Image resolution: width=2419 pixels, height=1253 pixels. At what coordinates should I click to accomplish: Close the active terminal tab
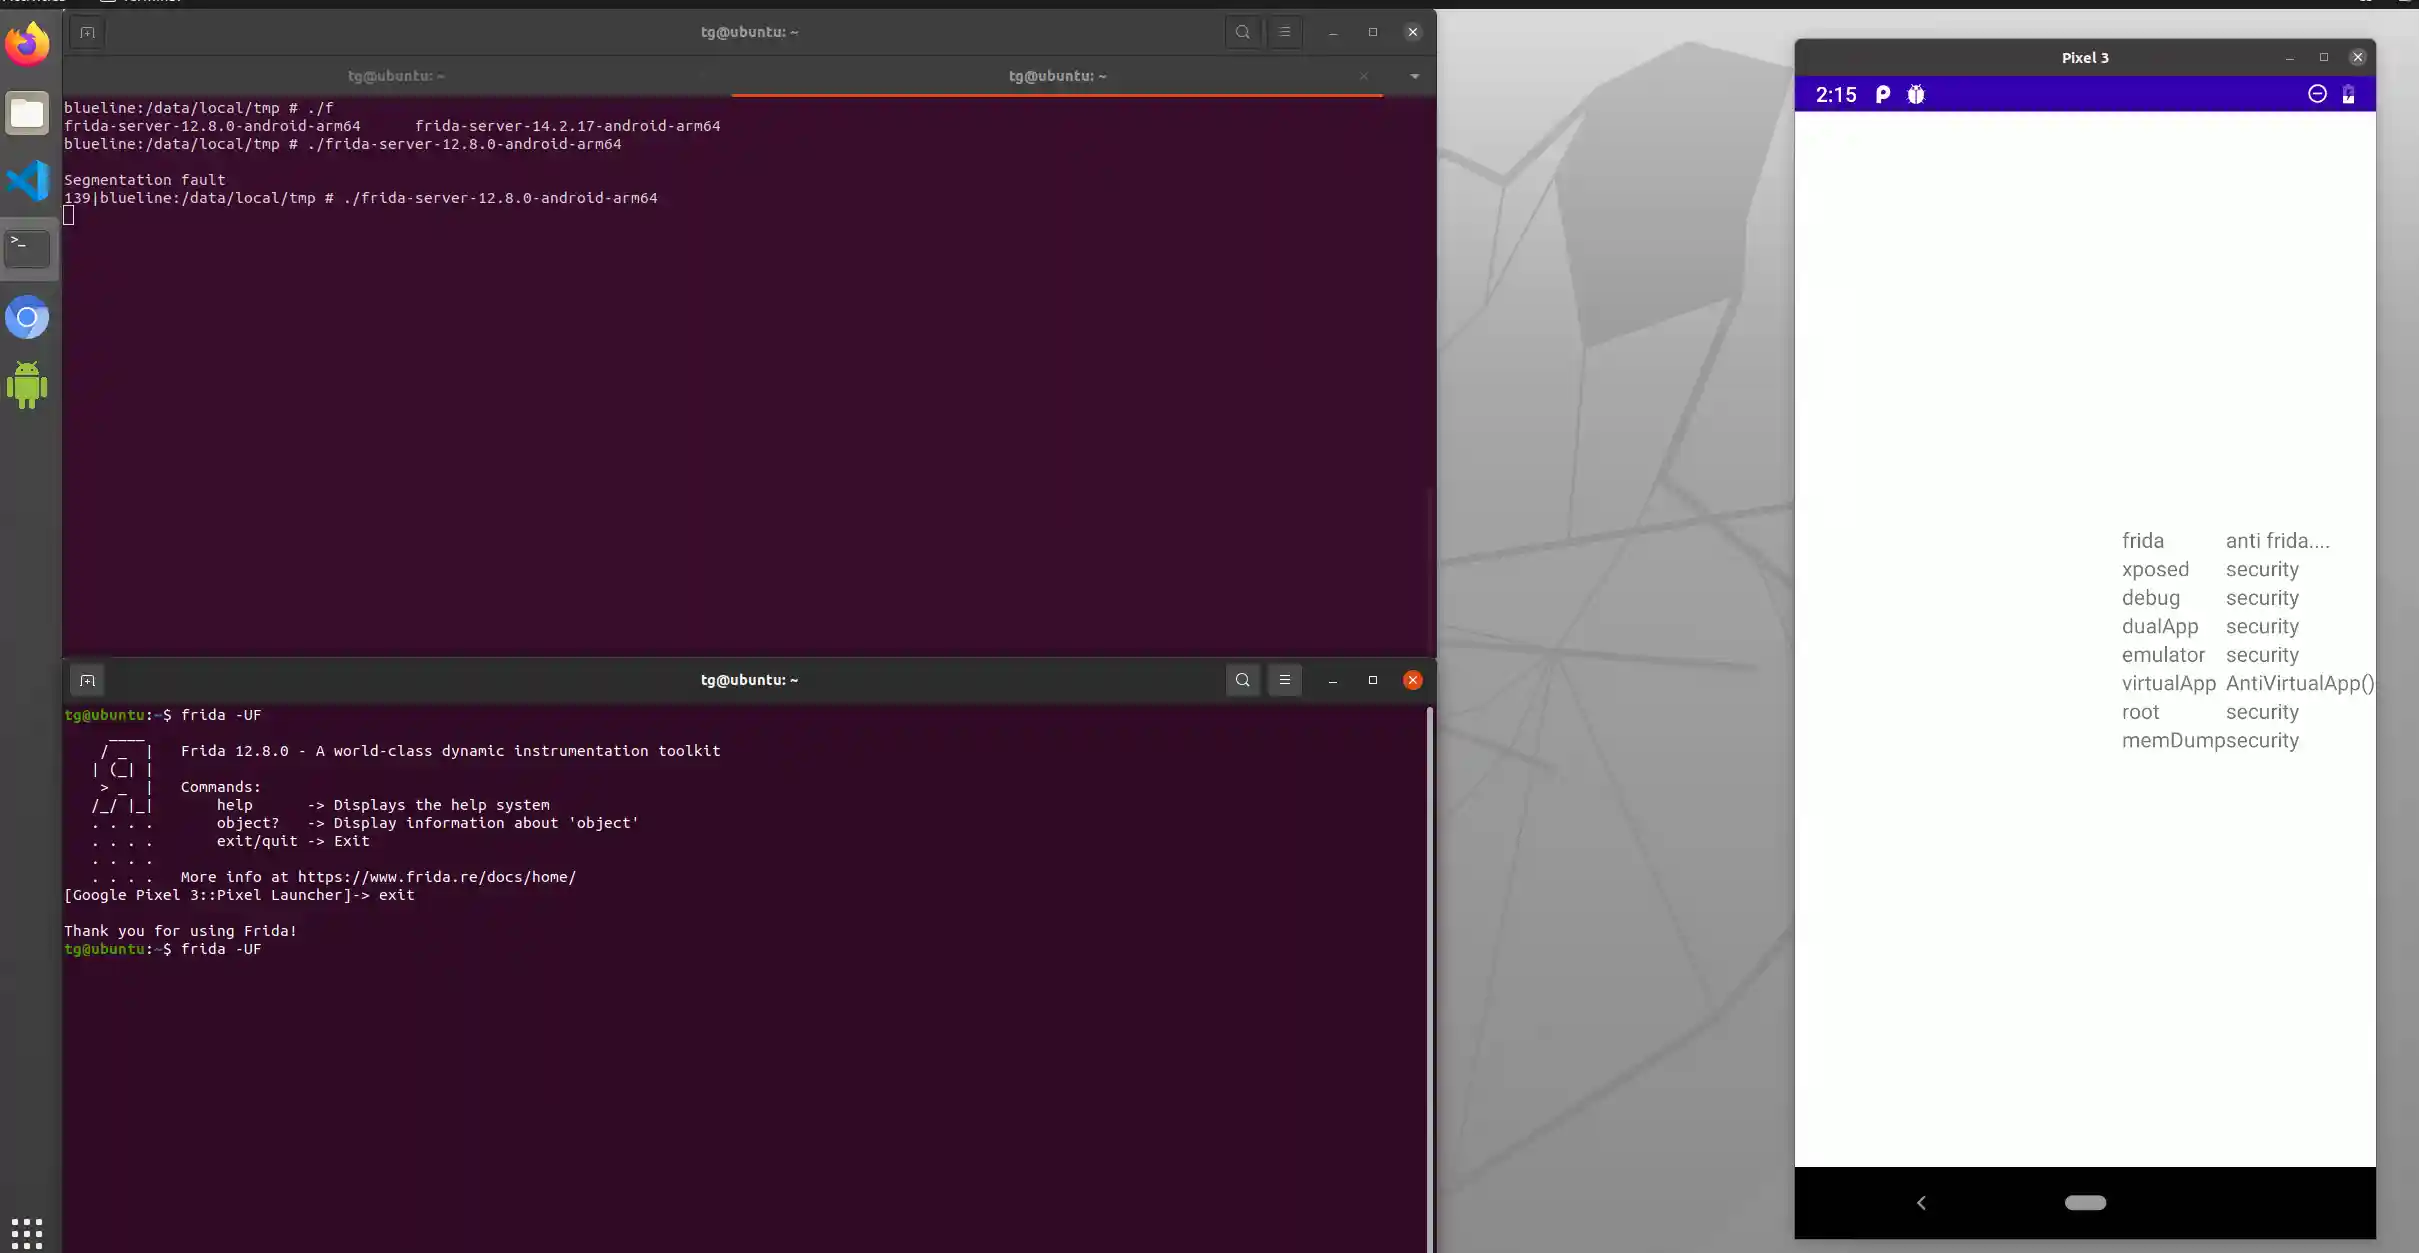pyautogui.click(x=1363, y=76)
